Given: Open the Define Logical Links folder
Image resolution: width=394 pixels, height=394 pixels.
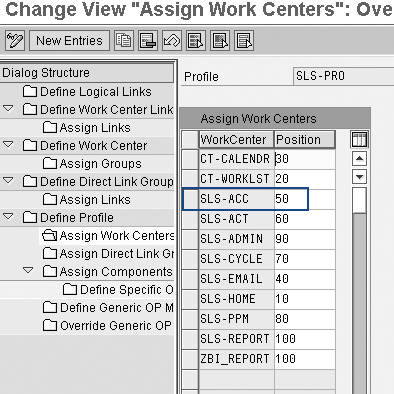Looking at the screenshot, I should point(87,92).
